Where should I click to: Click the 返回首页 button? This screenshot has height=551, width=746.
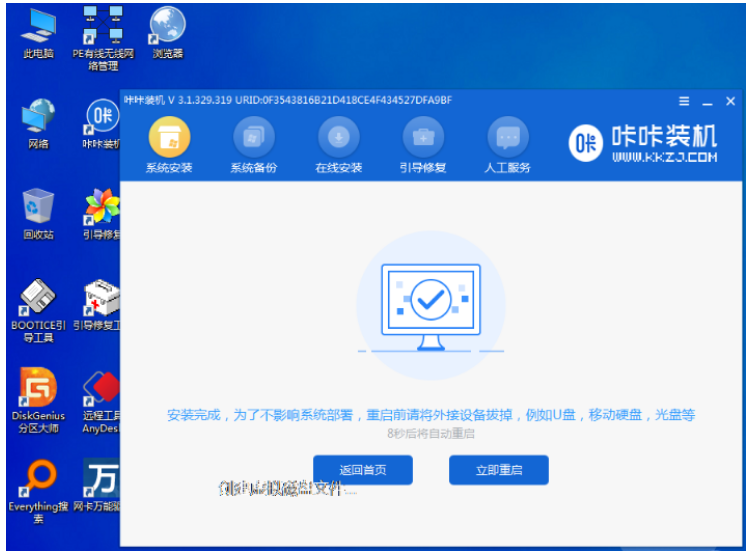(362, 469)
